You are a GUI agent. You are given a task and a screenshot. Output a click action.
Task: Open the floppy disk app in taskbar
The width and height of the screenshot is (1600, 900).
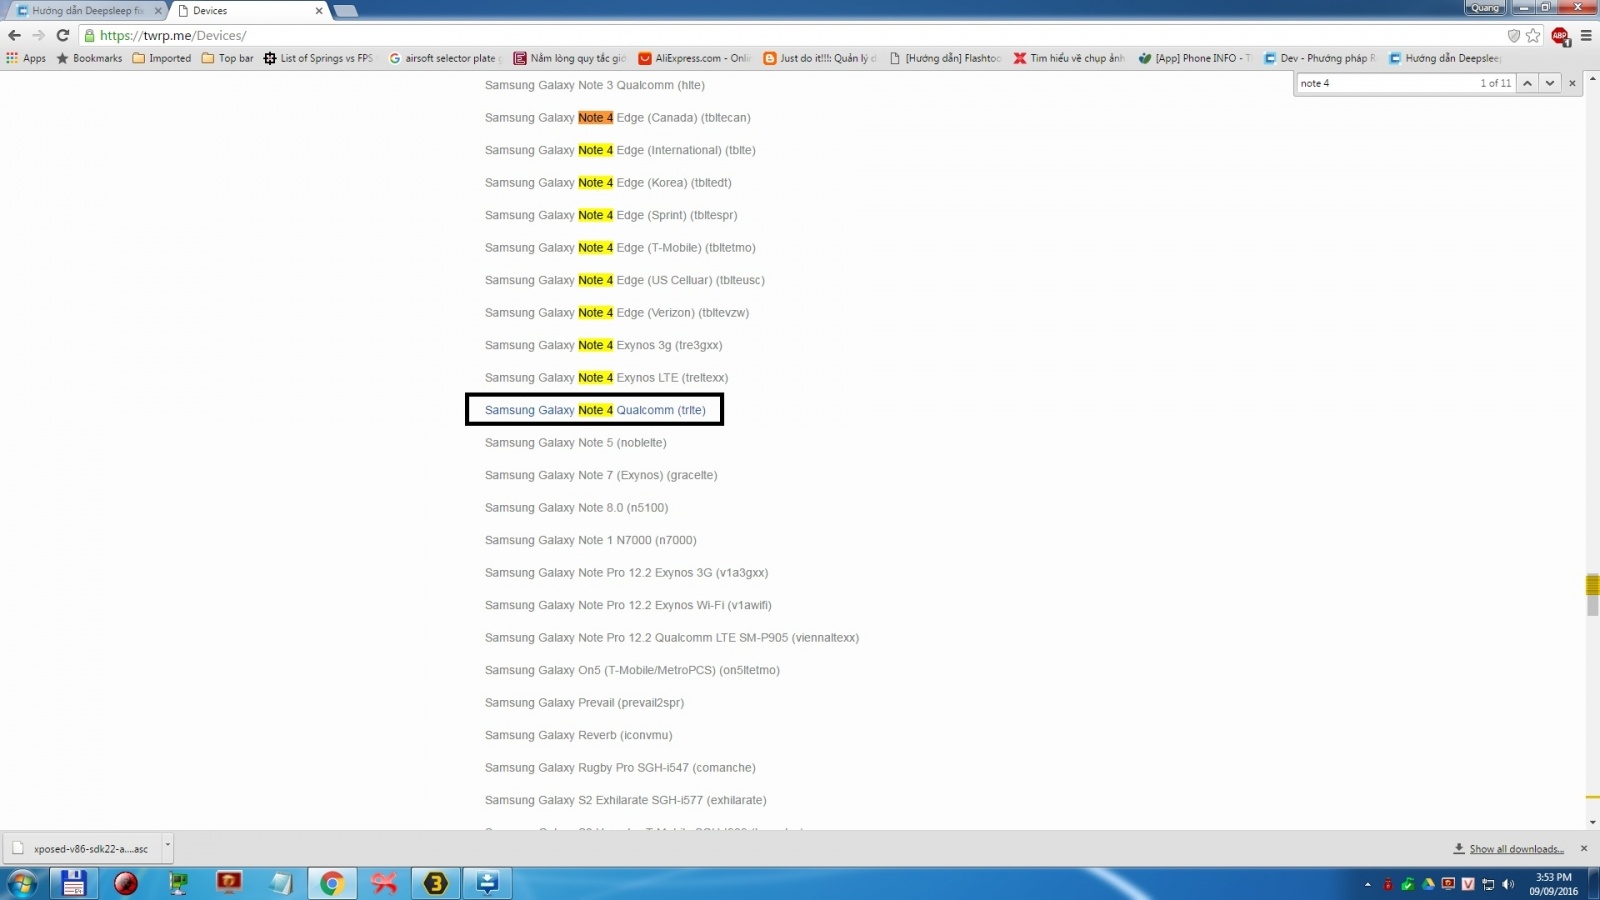coord(73,883)
